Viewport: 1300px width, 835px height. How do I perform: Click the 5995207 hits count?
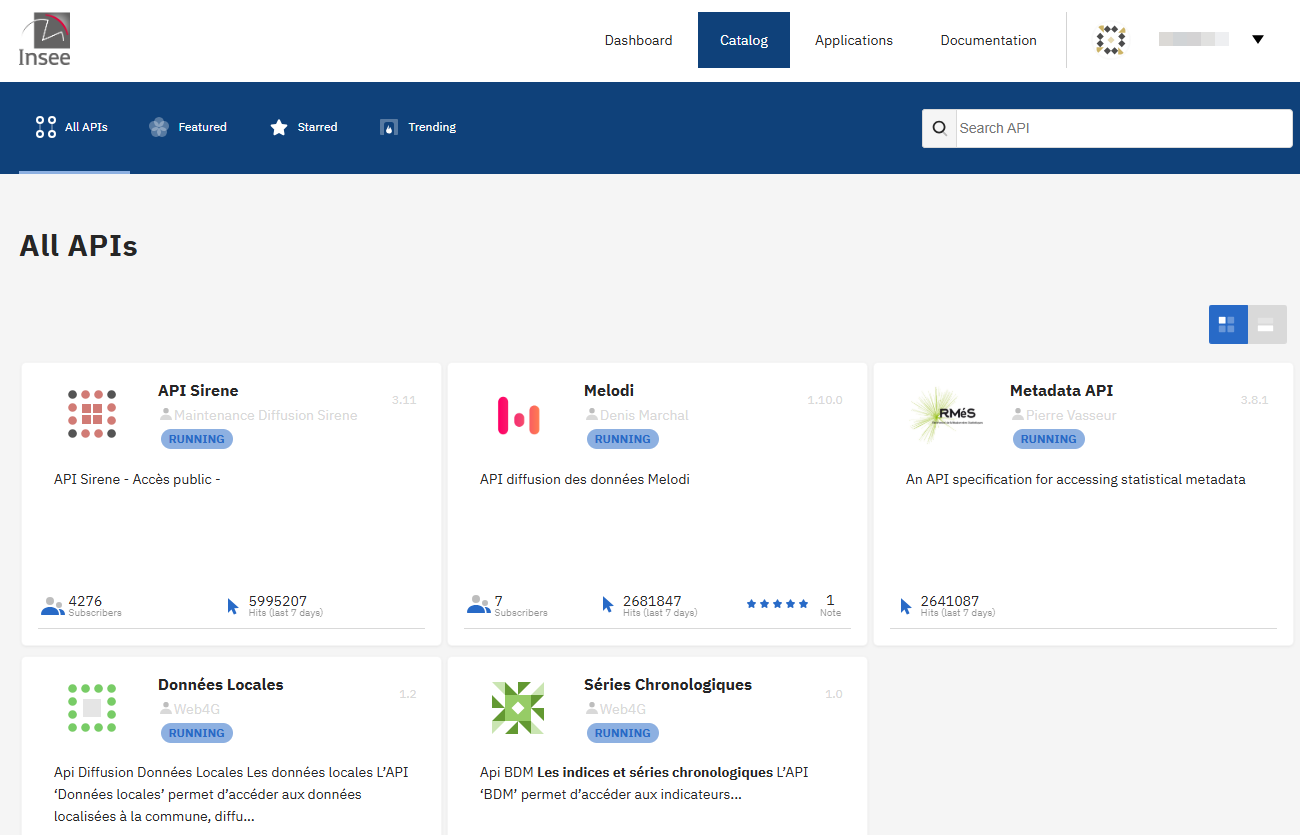pyautogui.click(x=278, y=601)
